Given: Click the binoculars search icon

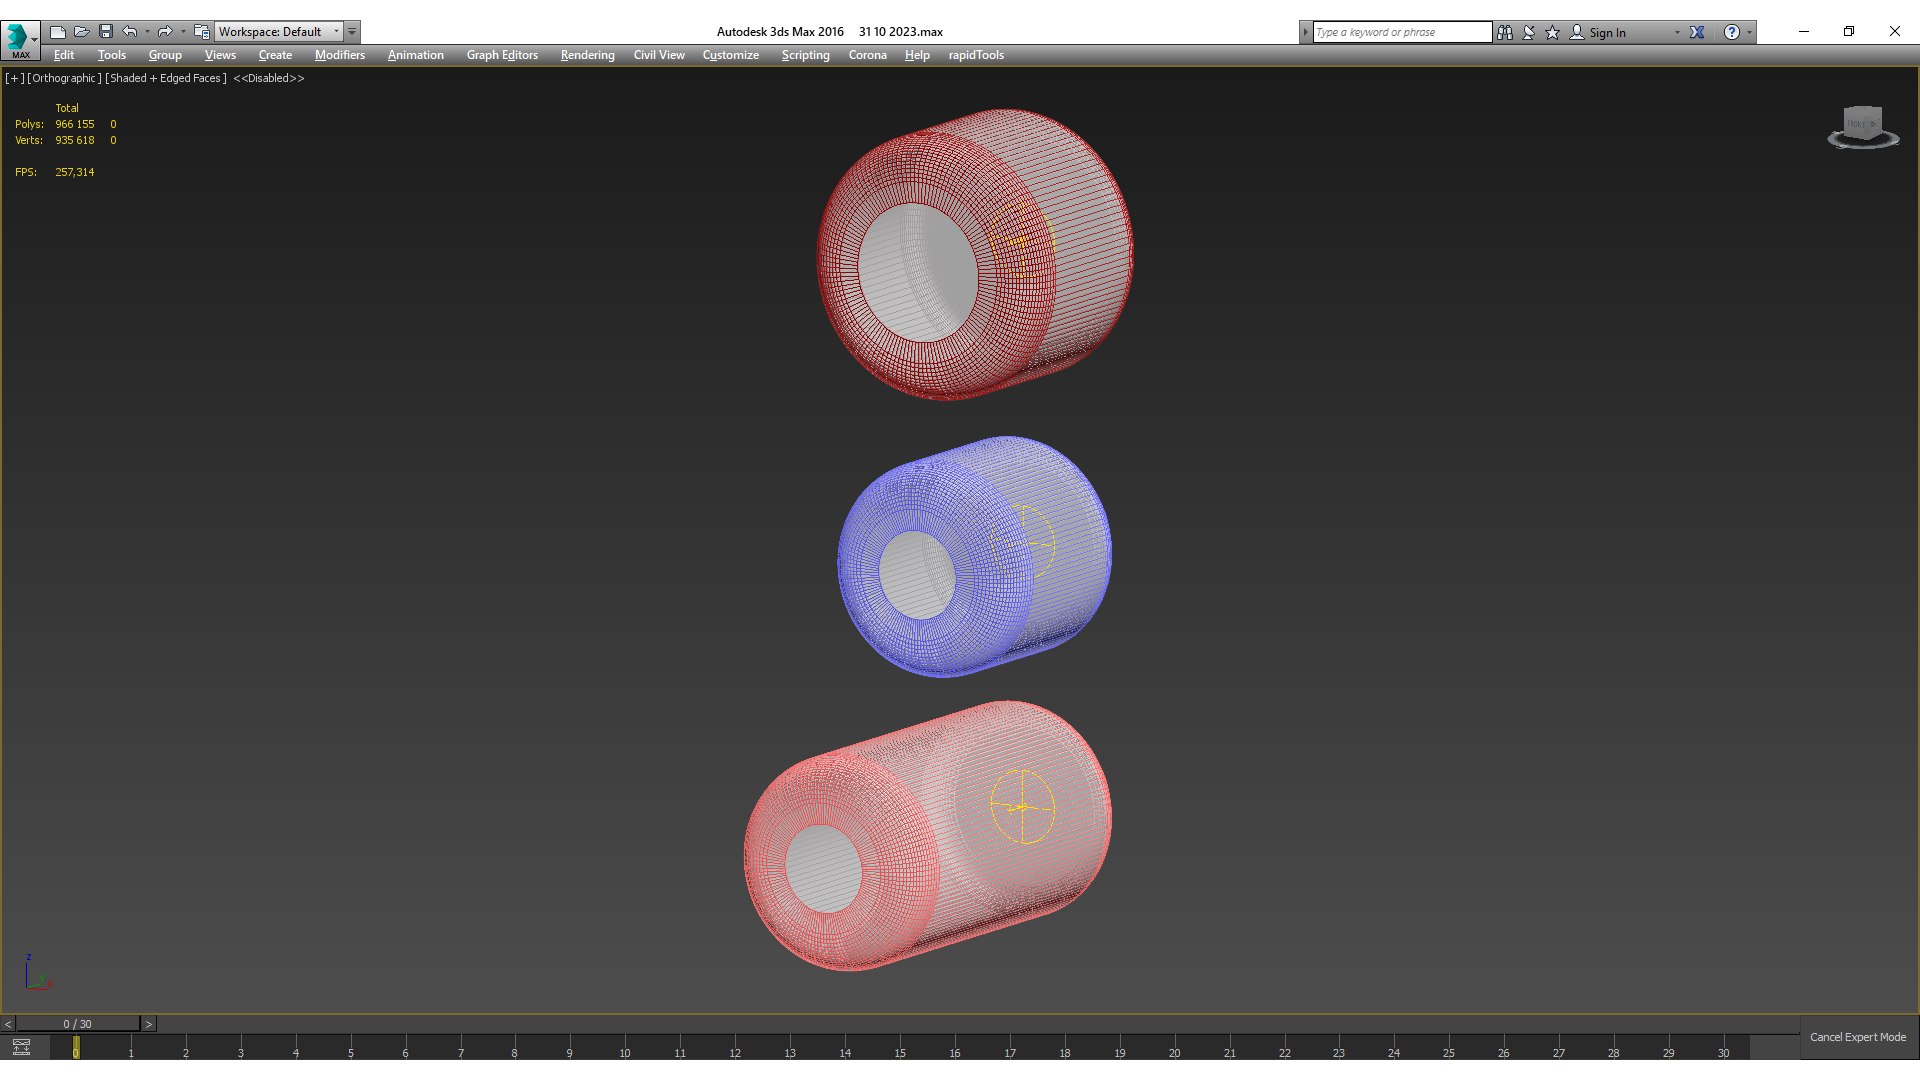Looking at the screenshot, I should pyautogui.click(x=1505, y=32).
